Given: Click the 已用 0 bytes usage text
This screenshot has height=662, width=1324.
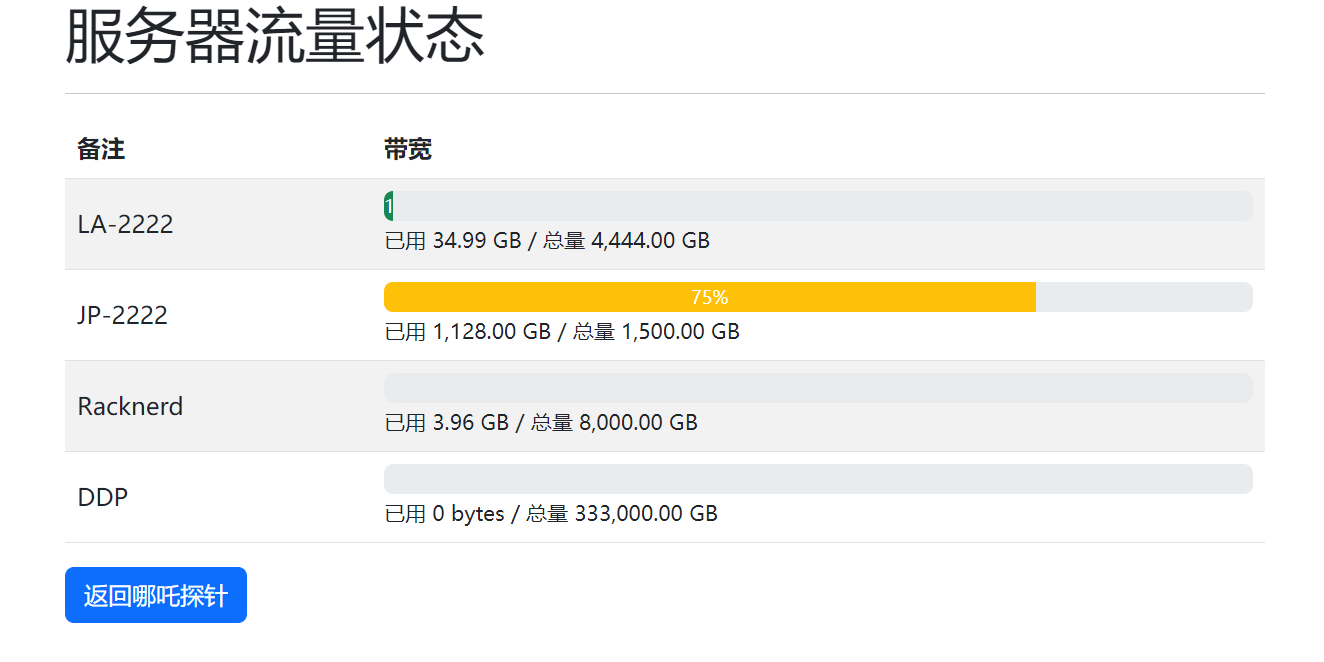Looking at the screenshot, I should [445, 514].
